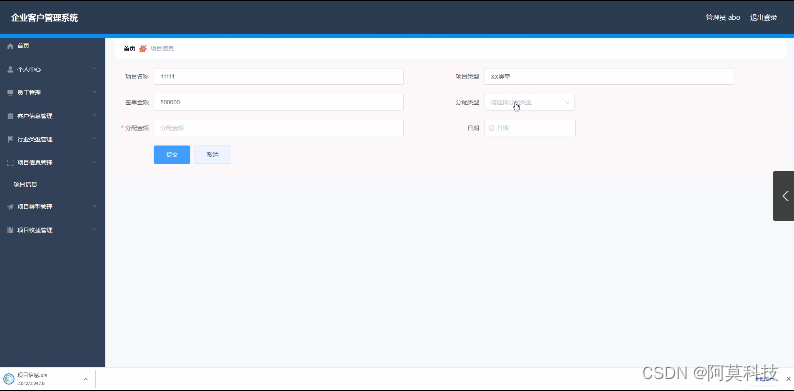Image resolution: width=794 pixels, height=391 pixels.
Task: Open the download item options chevron
Action: pyautogui.click(x=86, y=379)
